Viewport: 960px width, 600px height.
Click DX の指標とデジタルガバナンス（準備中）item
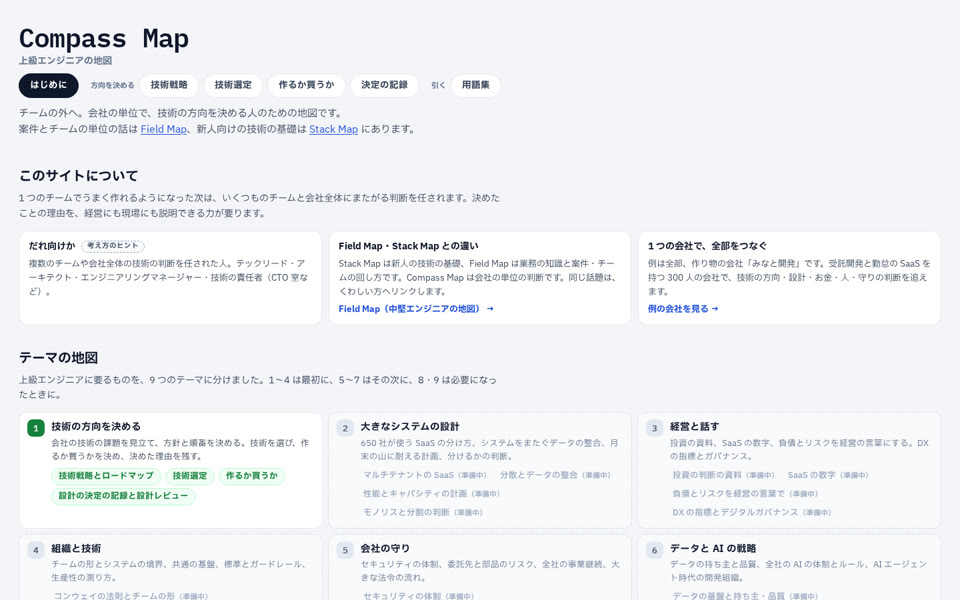tap(752, 512)
